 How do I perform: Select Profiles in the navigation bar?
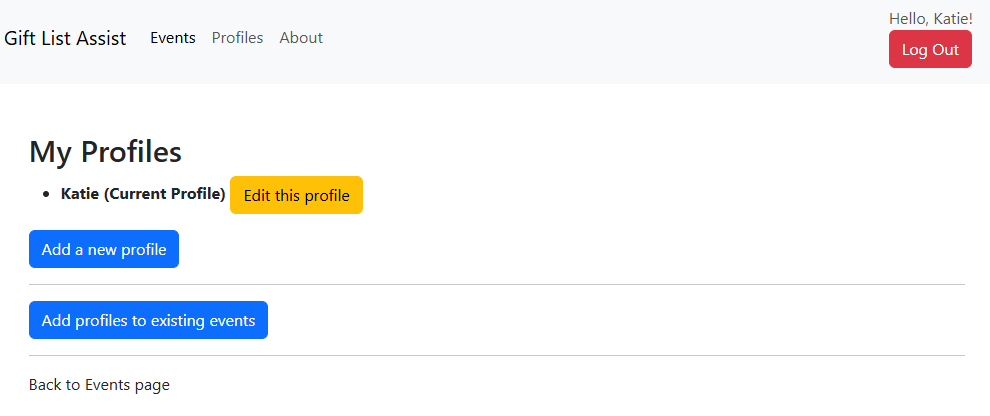[x=237, y=38]
